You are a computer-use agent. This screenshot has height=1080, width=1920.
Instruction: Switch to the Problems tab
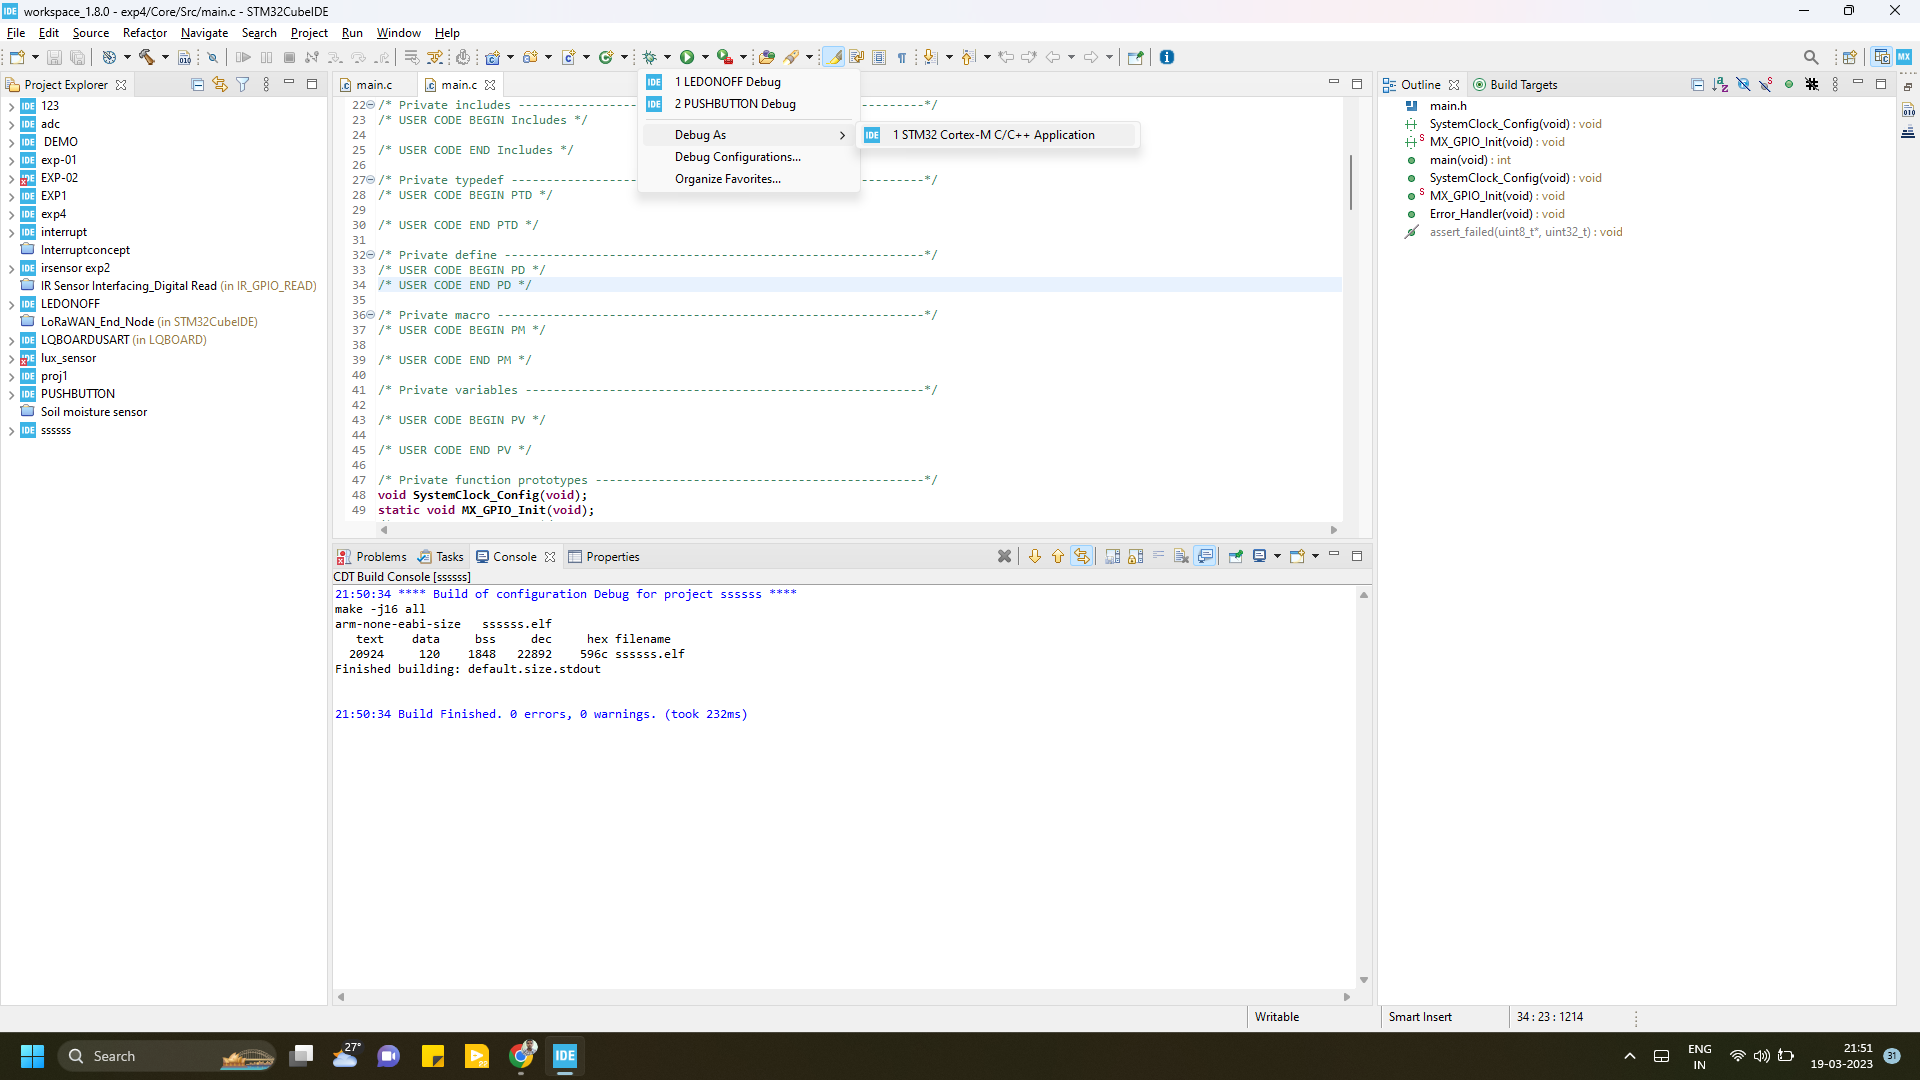(379, 556)
